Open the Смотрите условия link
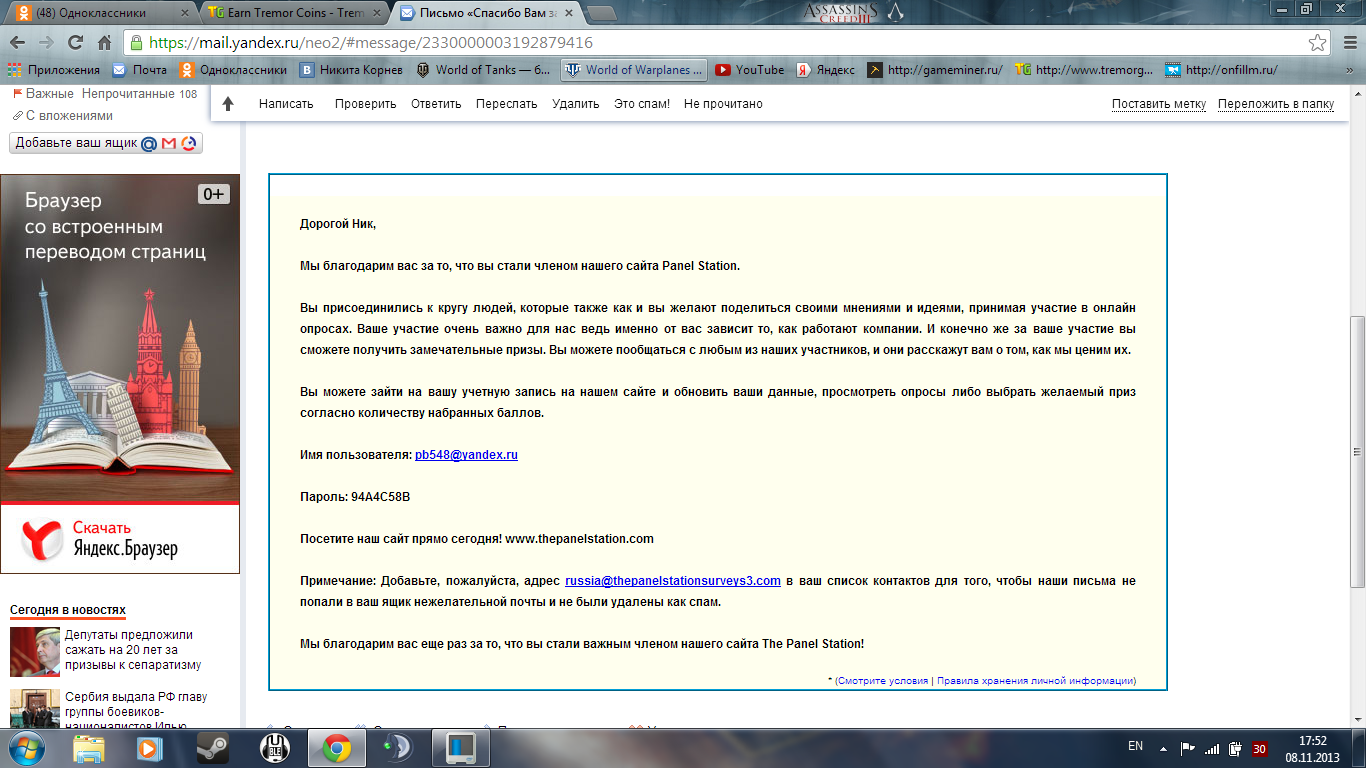 pyautogui.click(x=883, y=681)
